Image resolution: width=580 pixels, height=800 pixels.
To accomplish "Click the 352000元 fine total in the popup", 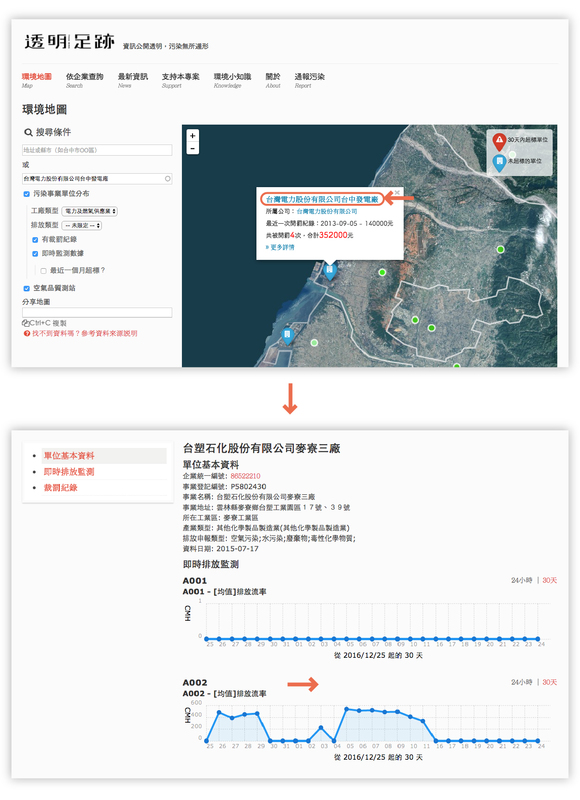I will (336, 235).
